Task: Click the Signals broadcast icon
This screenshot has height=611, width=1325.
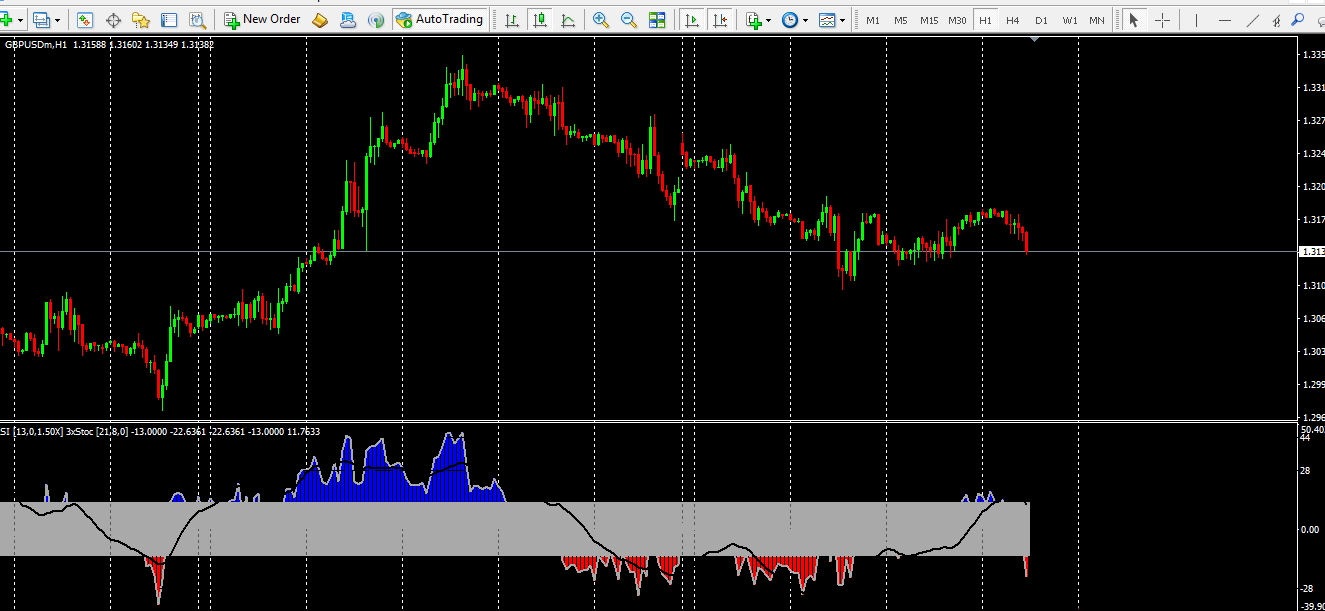Action: (x=376, y=19)
